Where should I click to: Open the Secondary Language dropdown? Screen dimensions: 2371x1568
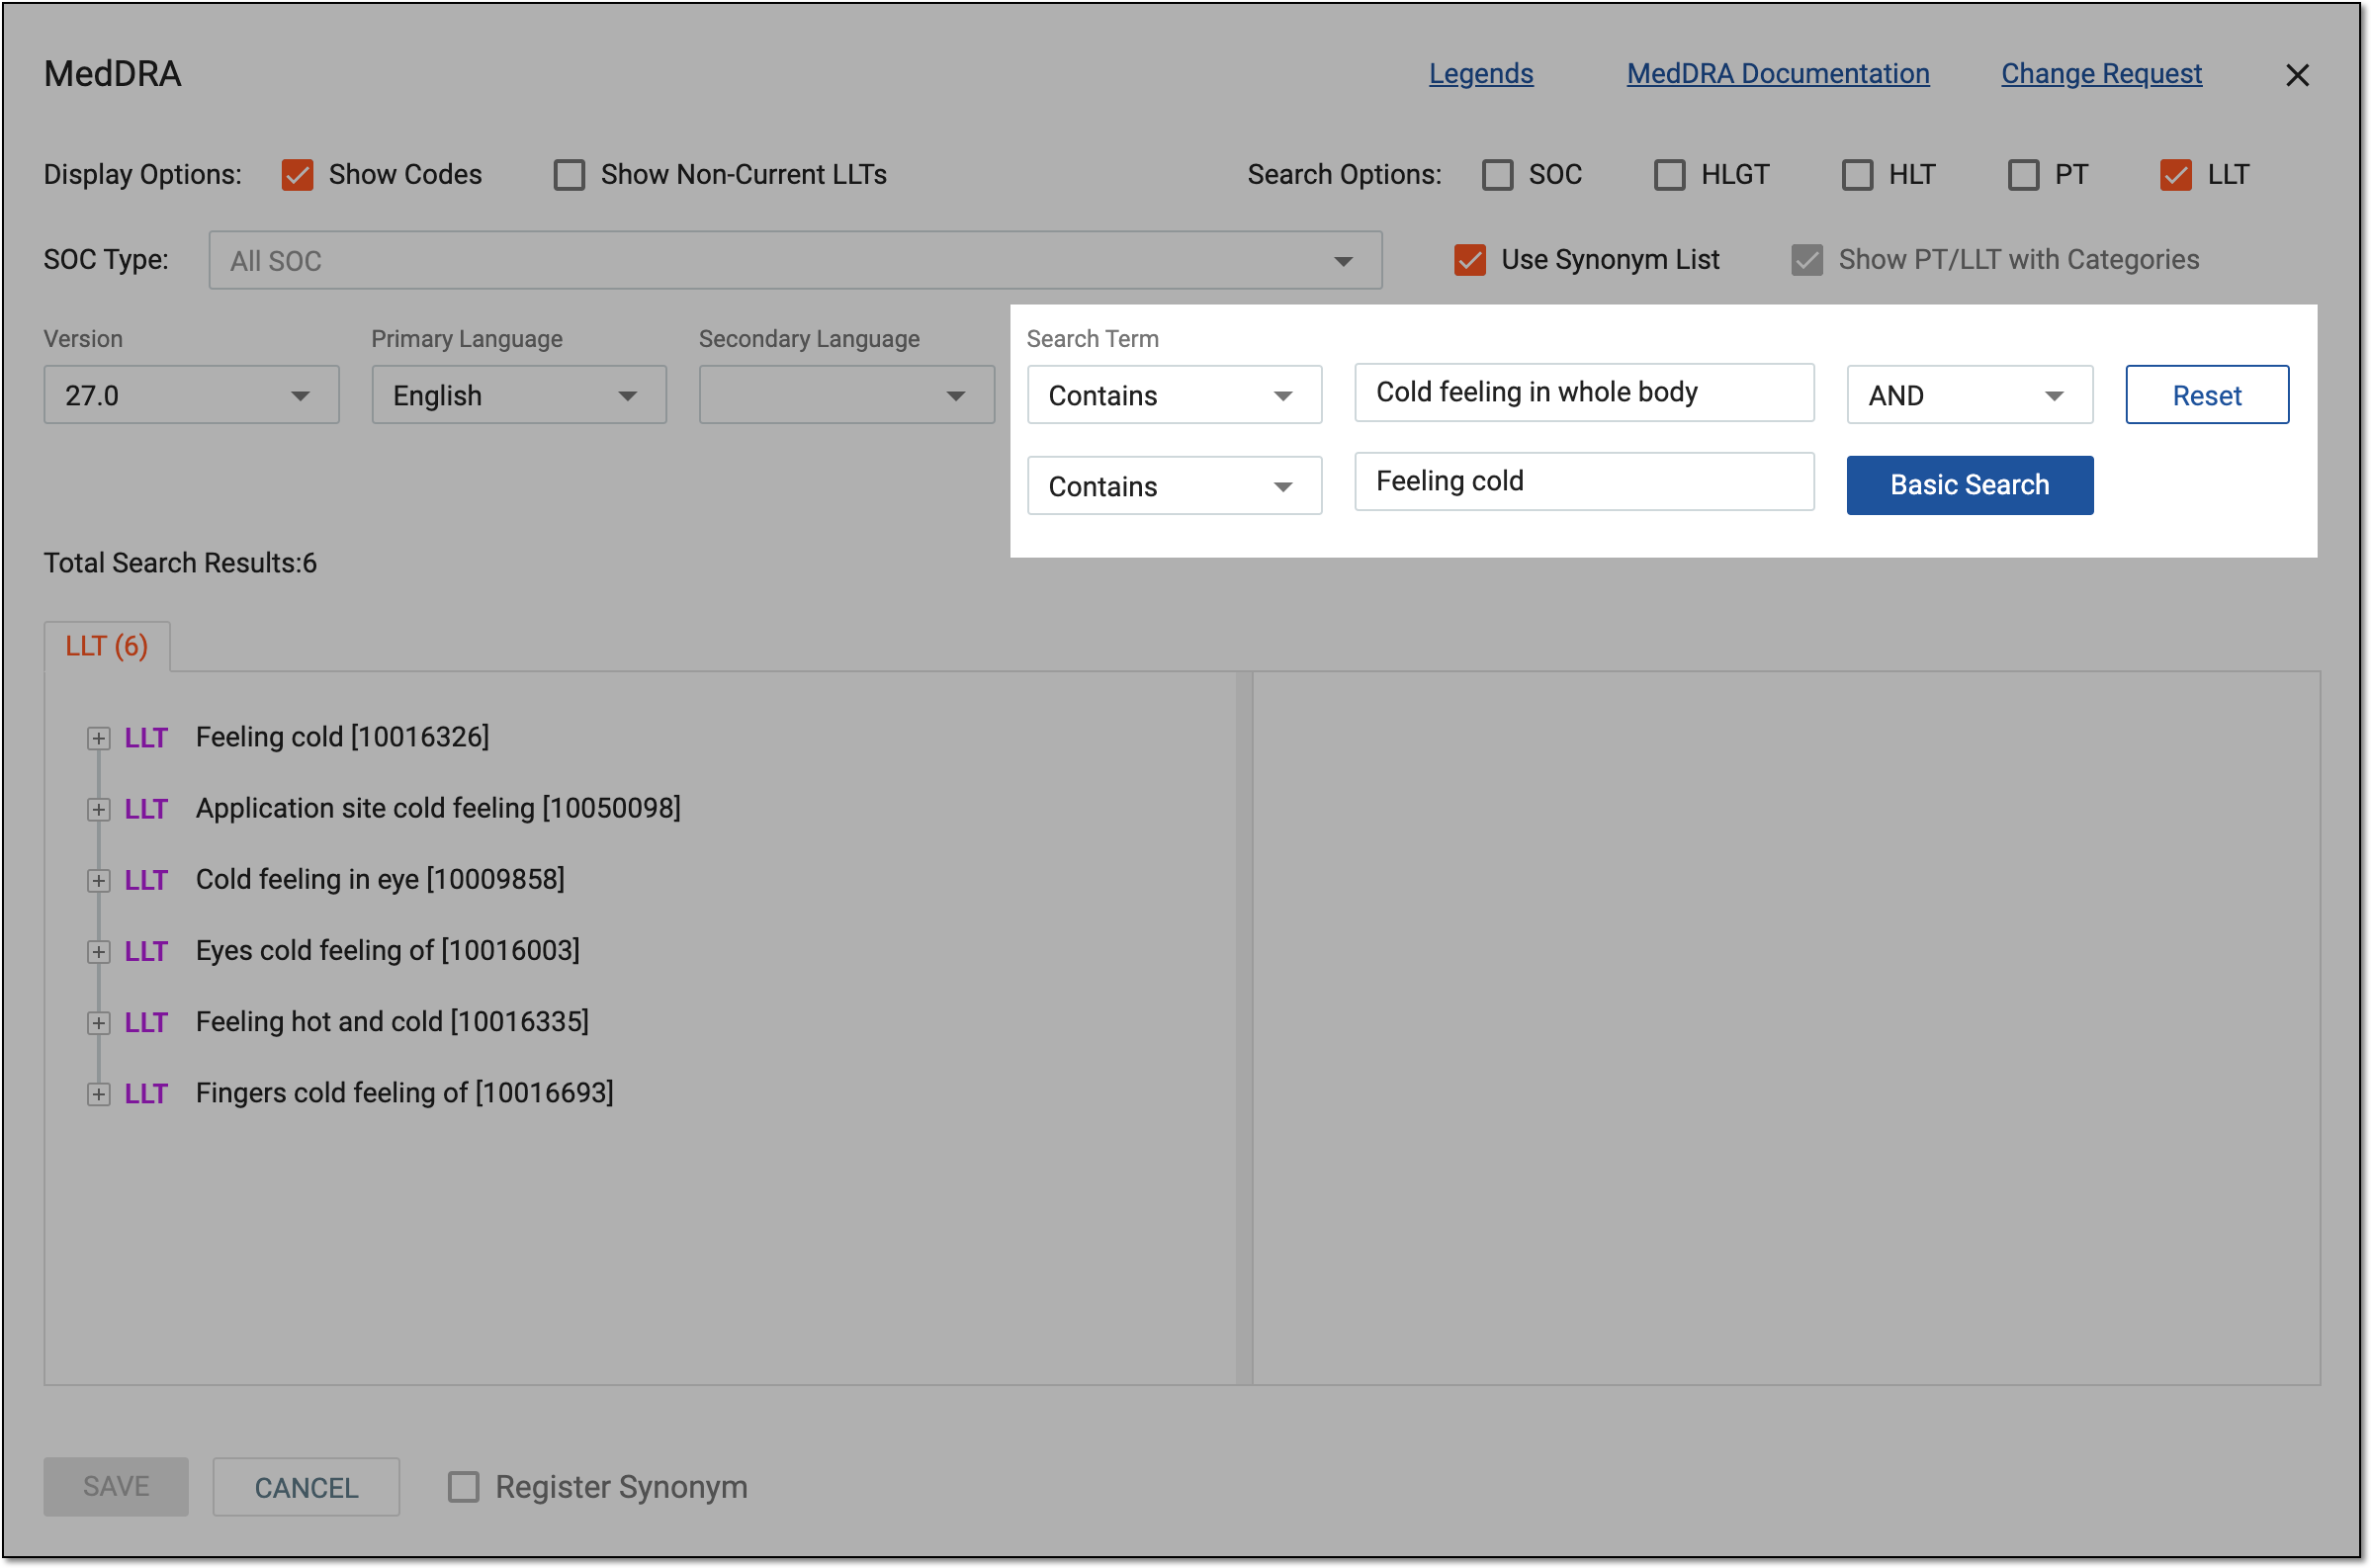tap(846, 395)
